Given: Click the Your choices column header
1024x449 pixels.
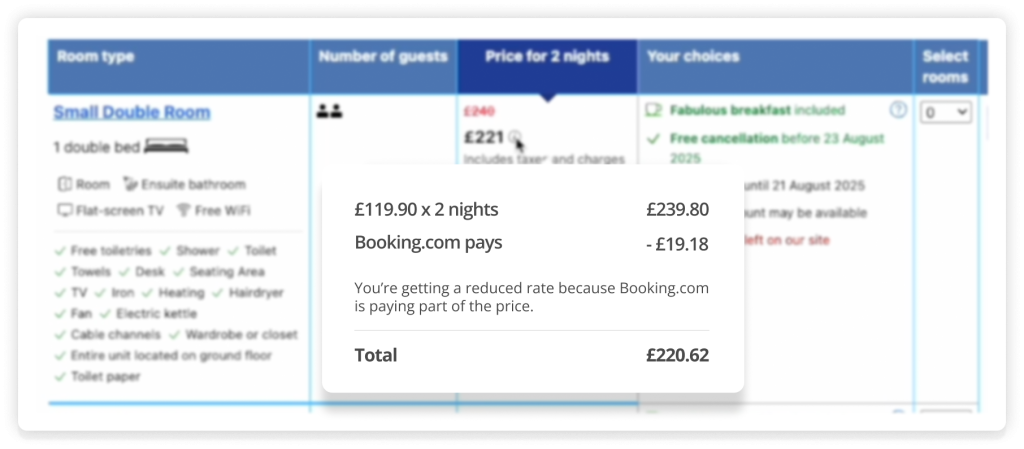Looking at the screenshot, I should pos(693,57).
